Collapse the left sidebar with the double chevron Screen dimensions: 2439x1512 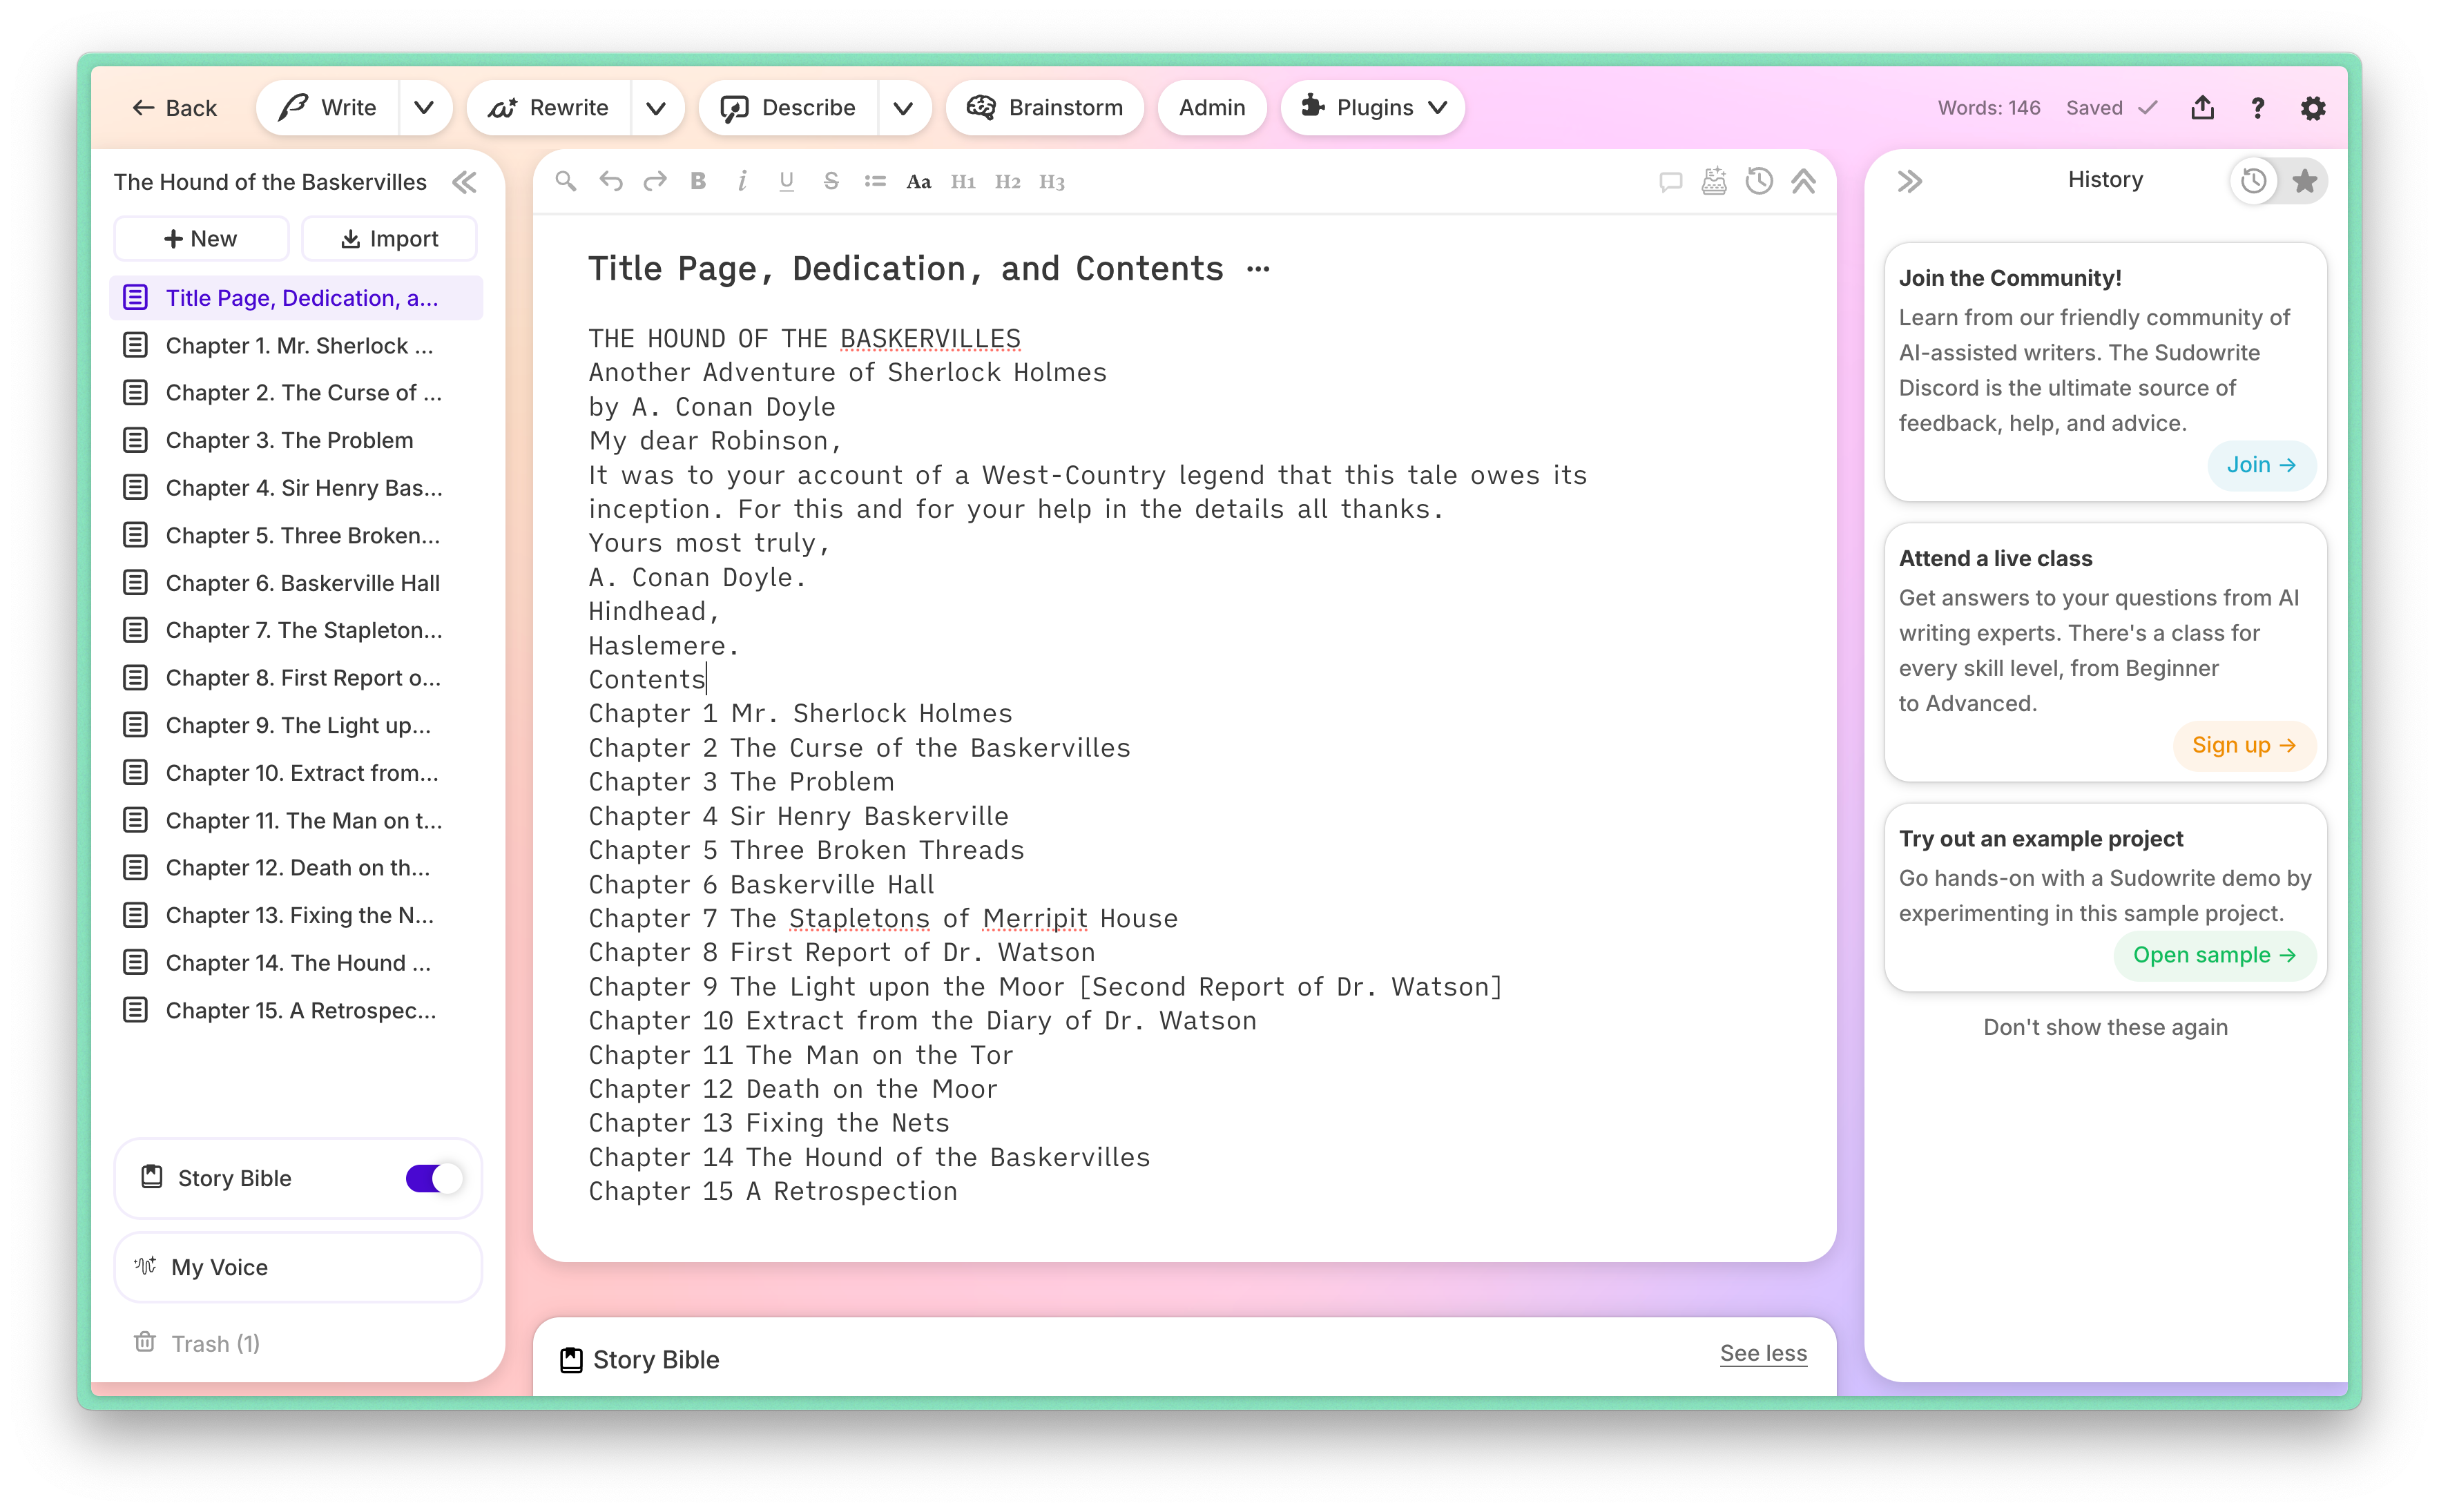coord(464,182)
